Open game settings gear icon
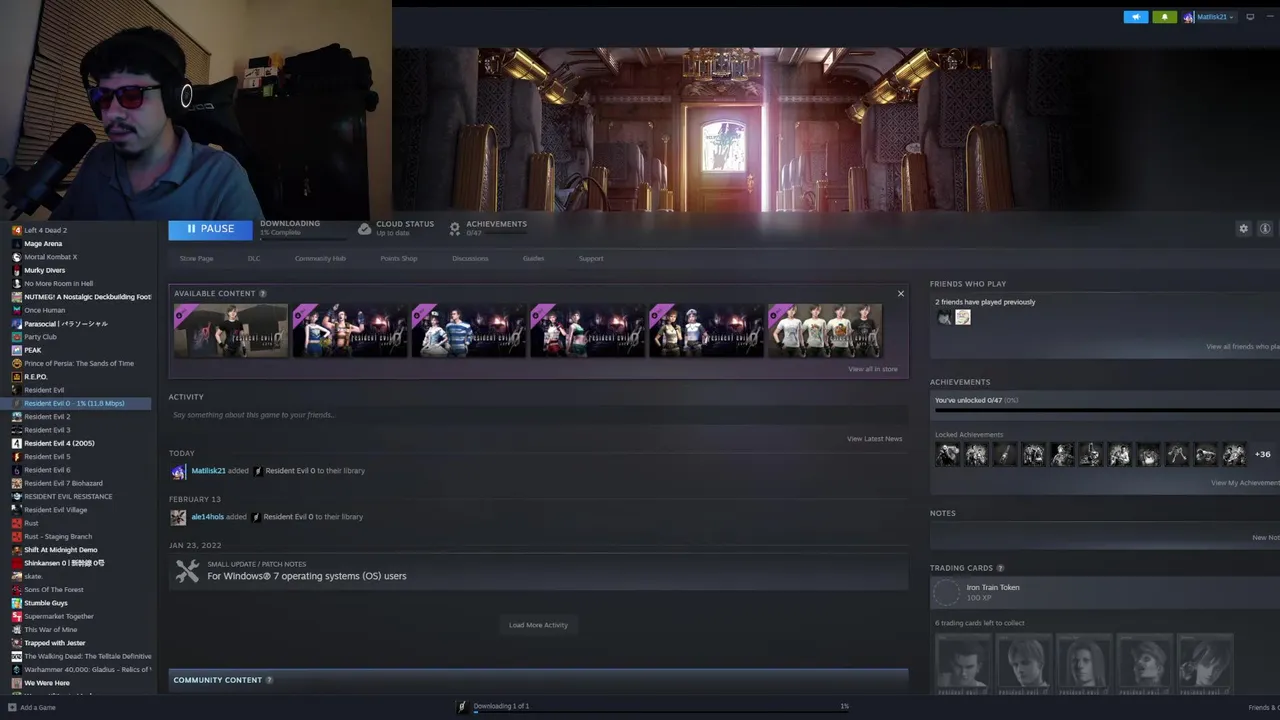This screenshot has width=1280, height=720. click(1243, 229)
